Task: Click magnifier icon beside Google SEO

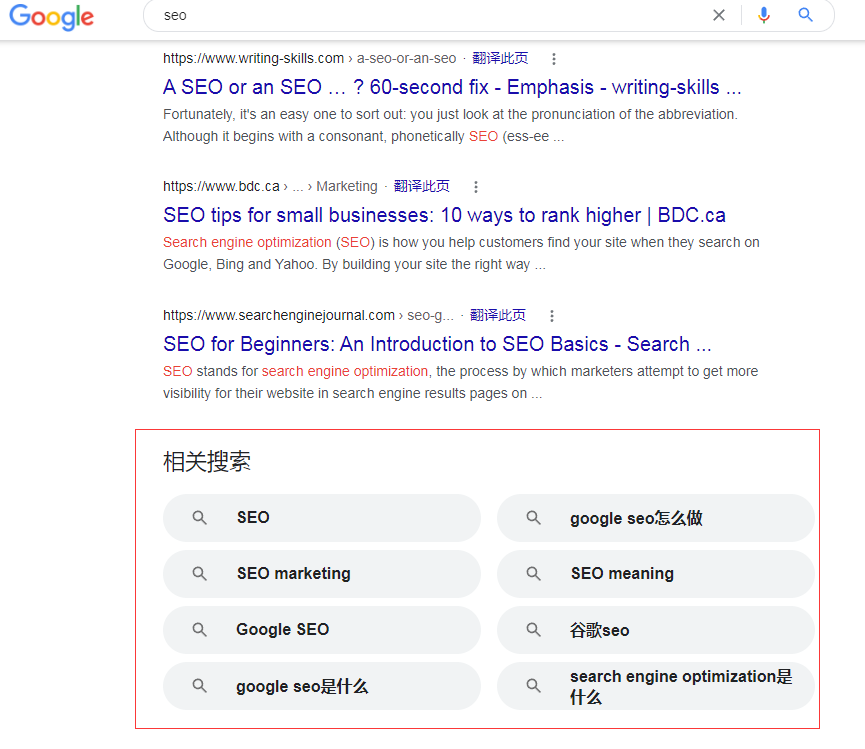Action: tap(200, 630)
